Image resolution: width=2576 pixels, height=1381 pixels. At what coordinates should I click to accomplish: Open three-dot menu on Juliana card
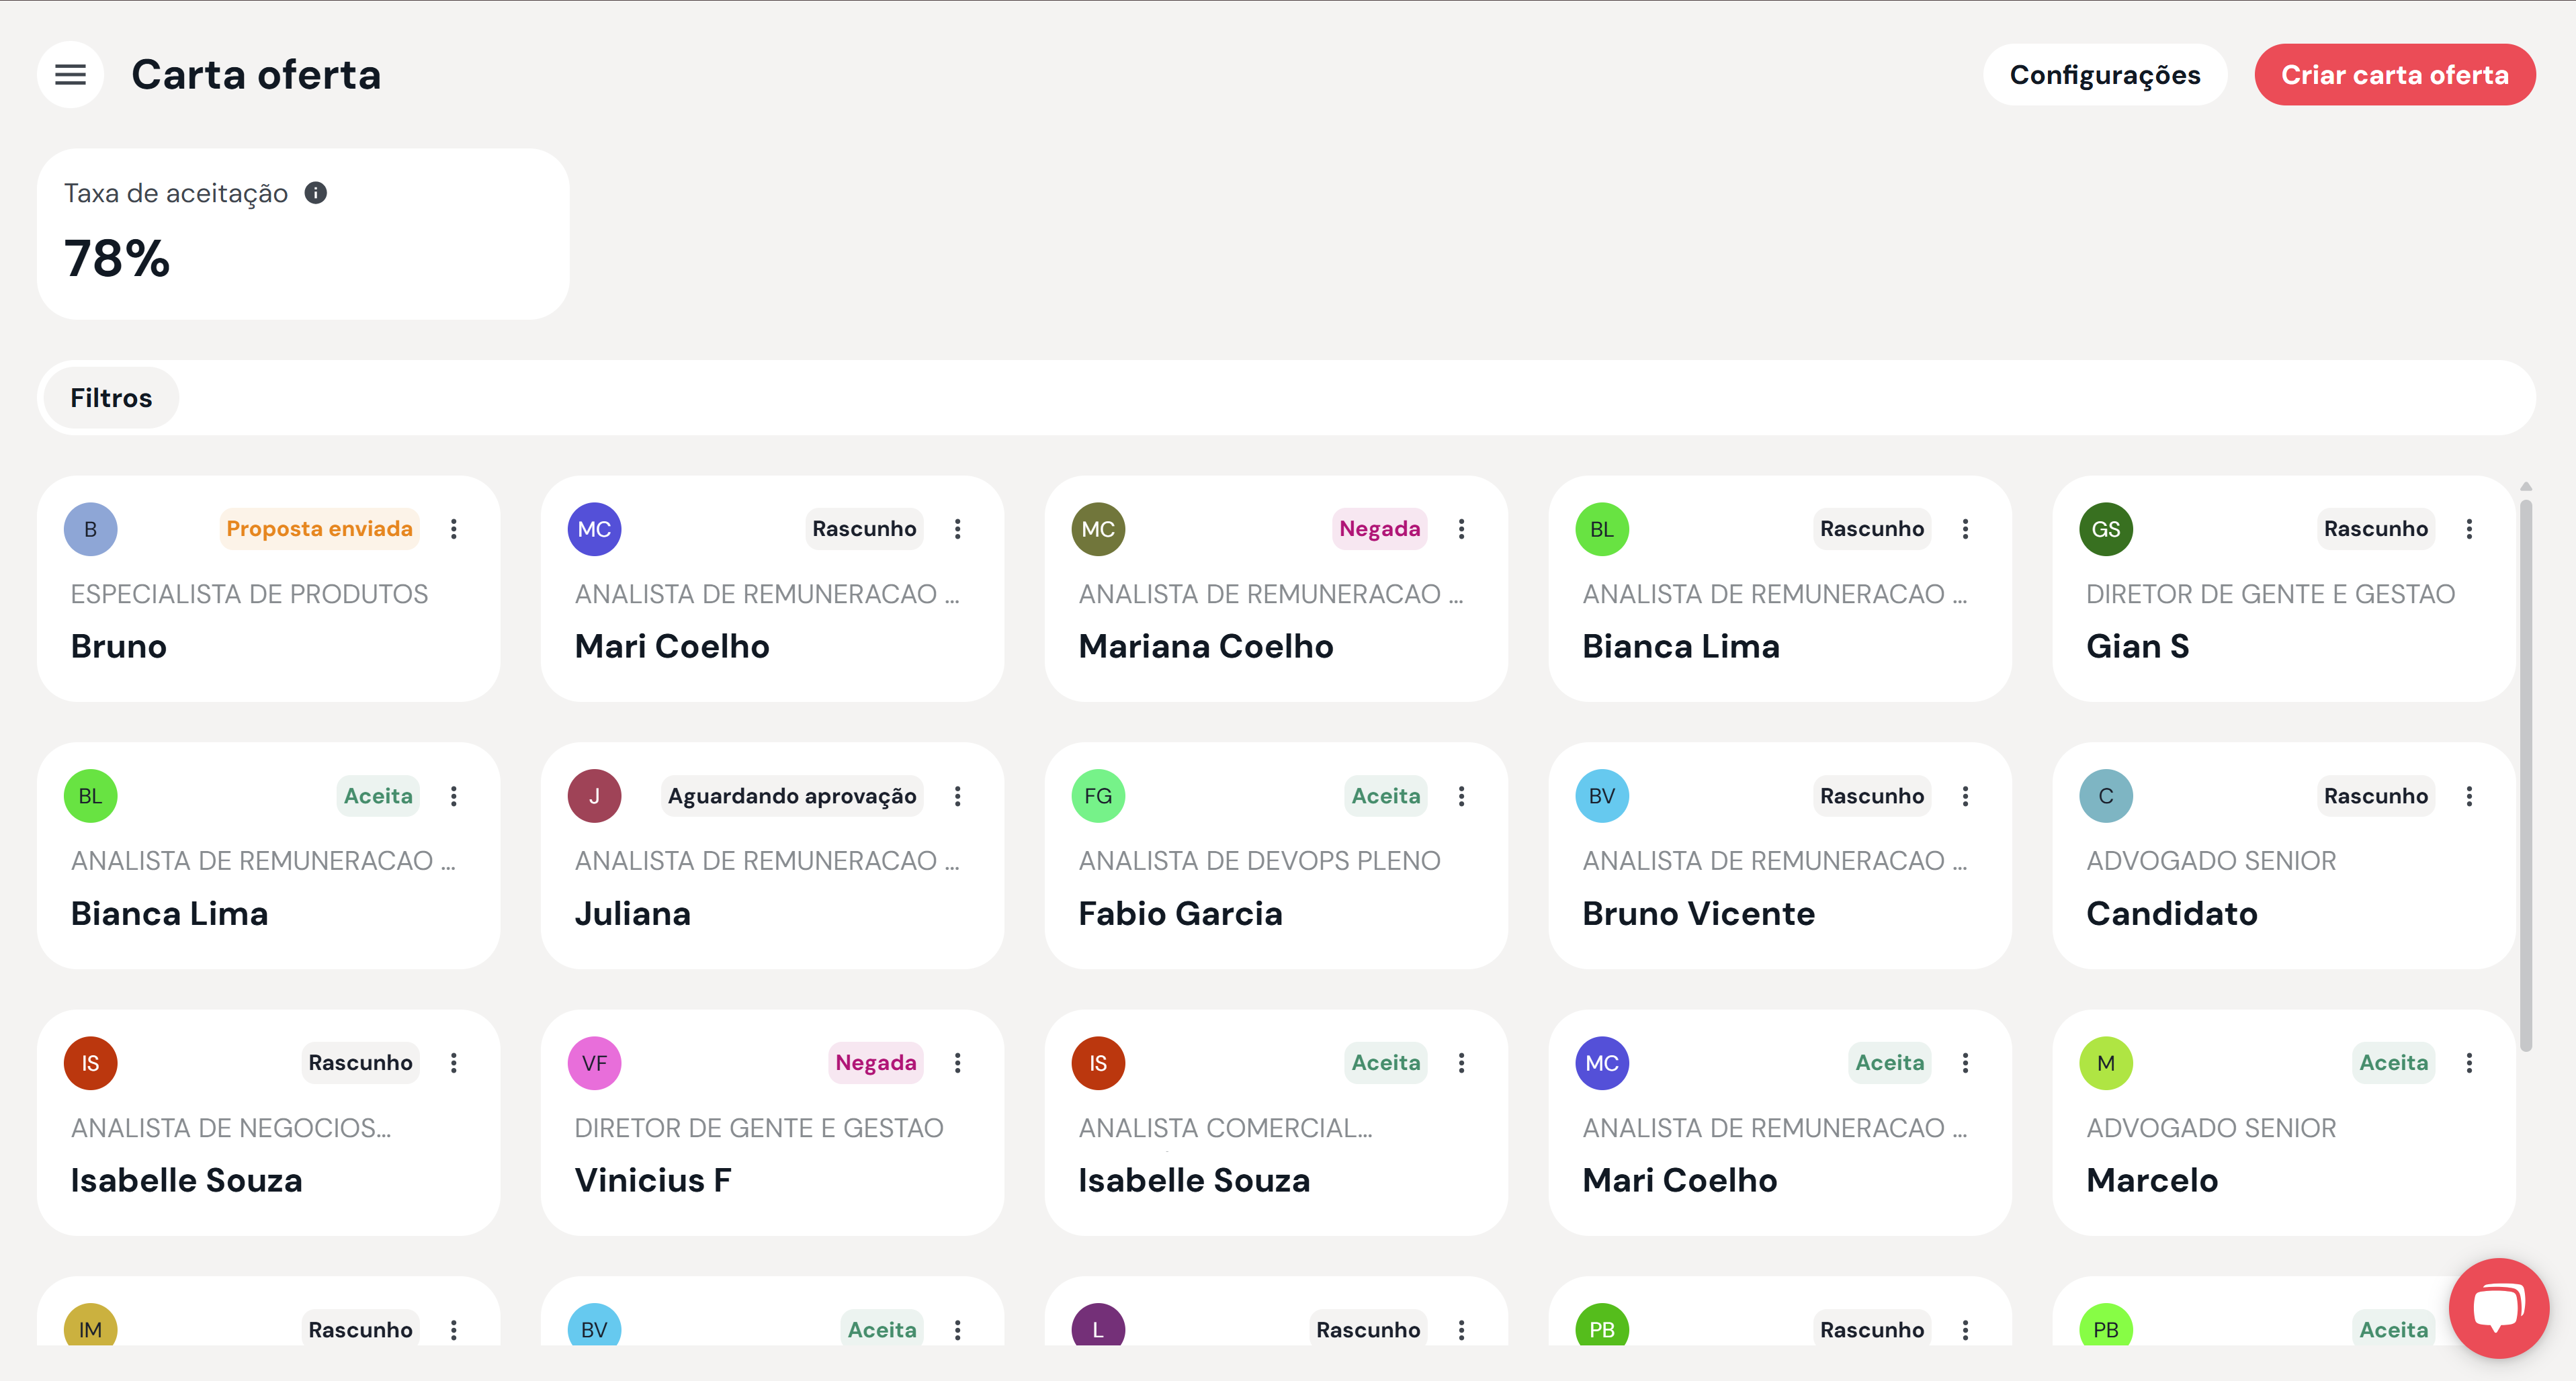point(958,796)
